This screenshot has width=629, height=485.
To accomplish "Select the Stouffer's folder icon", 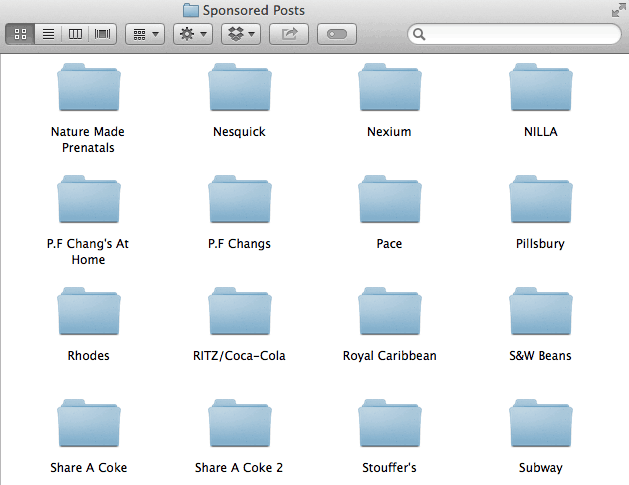I will coord(390,423).
